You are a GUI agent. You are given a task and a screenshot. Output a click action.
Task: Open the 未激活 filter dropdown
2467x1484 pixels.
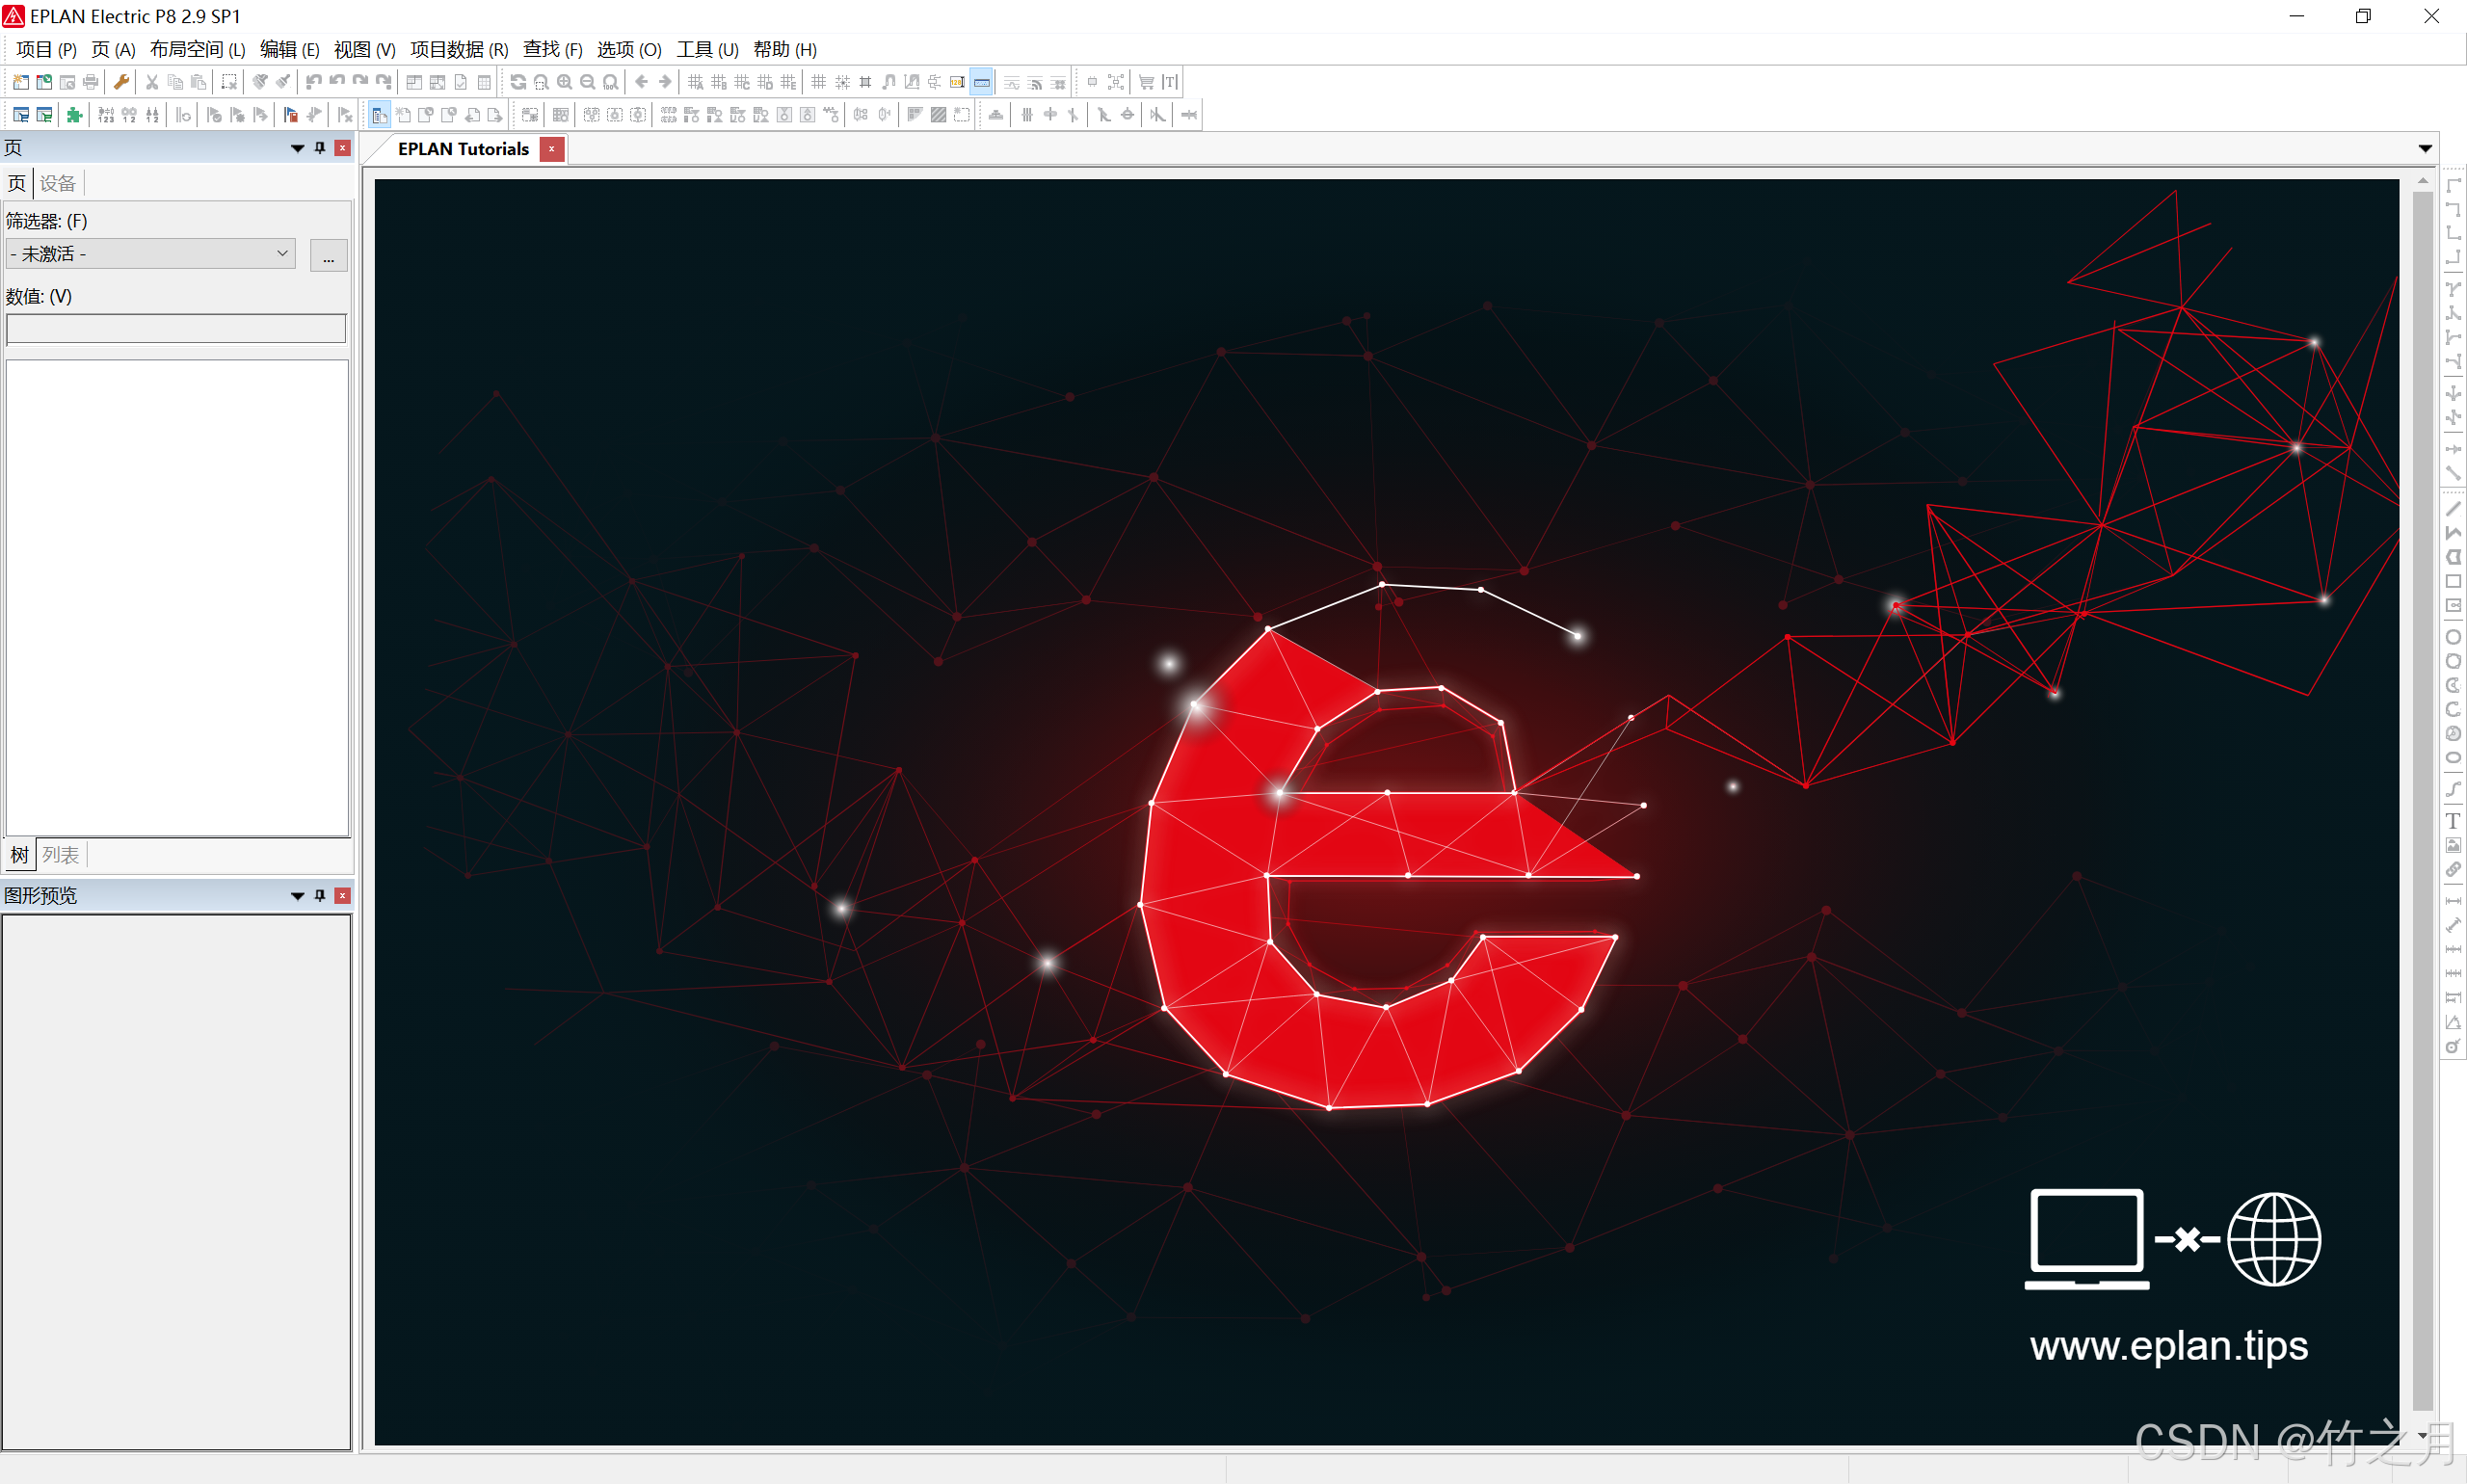pos(150,254)
